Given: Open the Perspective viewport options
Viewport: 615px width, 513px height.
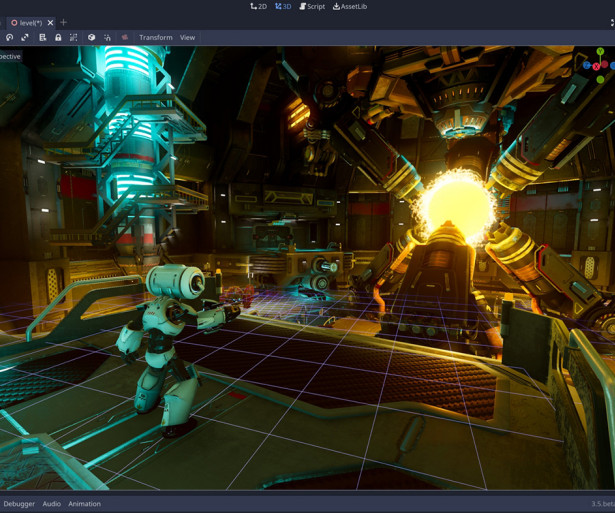Looking at the screenshot, I should 11,56.
